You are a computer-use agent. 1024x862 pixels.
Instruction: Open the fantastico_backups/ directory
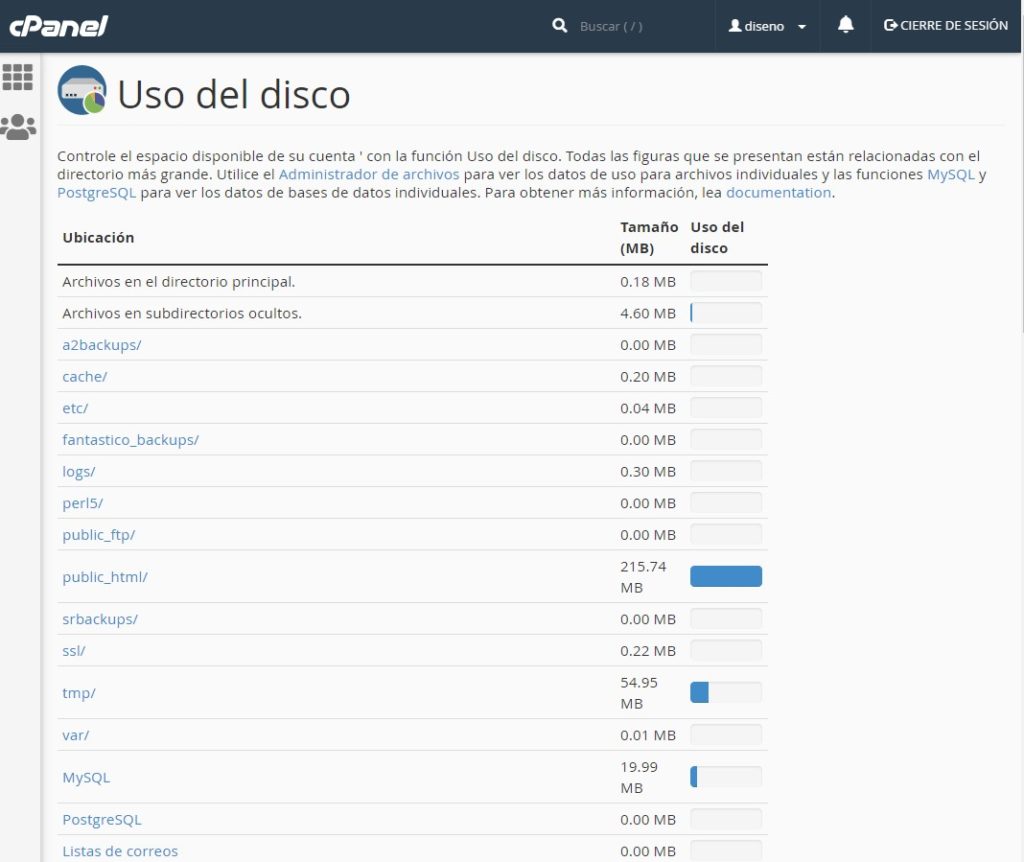[131, 440]
